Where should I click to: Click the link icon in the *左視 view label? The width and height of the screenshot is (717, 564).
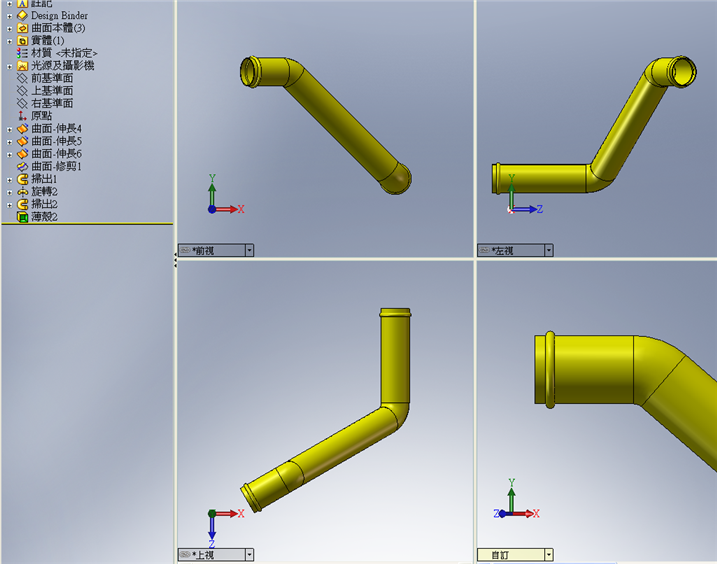(x=484, y=250)
